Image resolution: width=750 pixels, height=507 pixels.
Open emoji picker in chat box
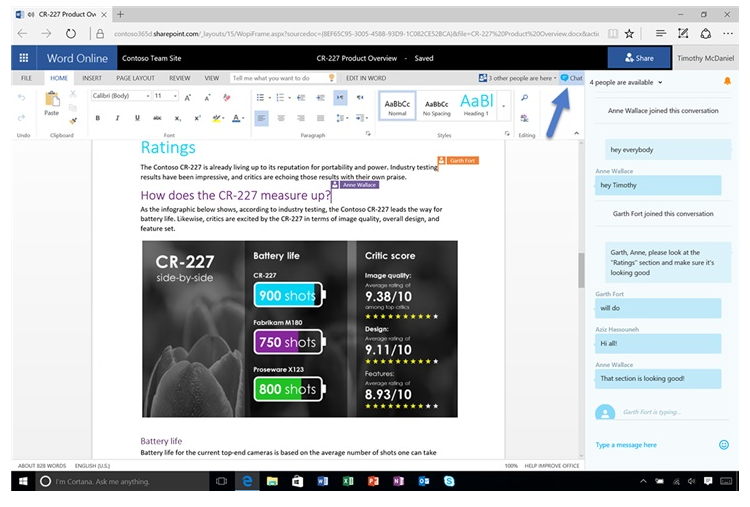(x=724, y=444)
